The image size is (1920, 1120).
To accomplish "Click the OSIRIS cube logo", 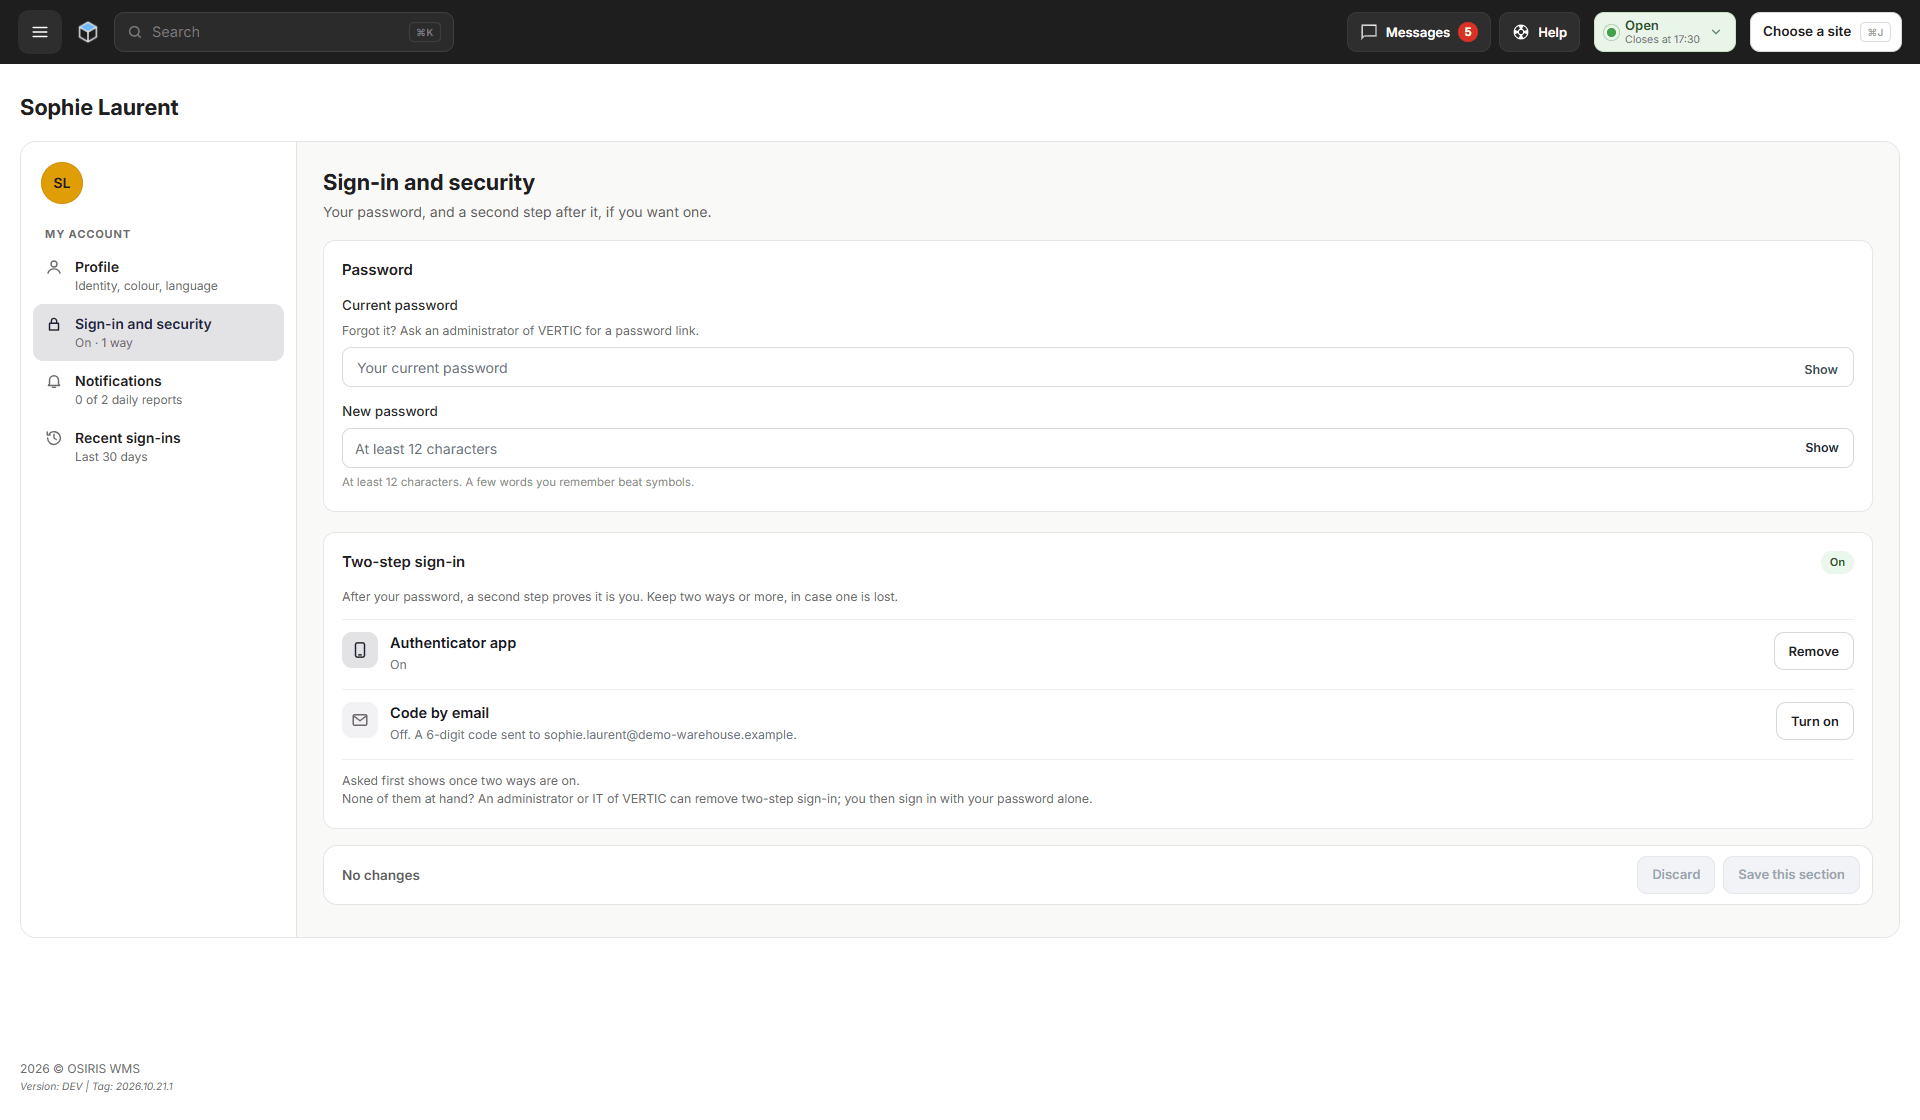I will 88,32.
